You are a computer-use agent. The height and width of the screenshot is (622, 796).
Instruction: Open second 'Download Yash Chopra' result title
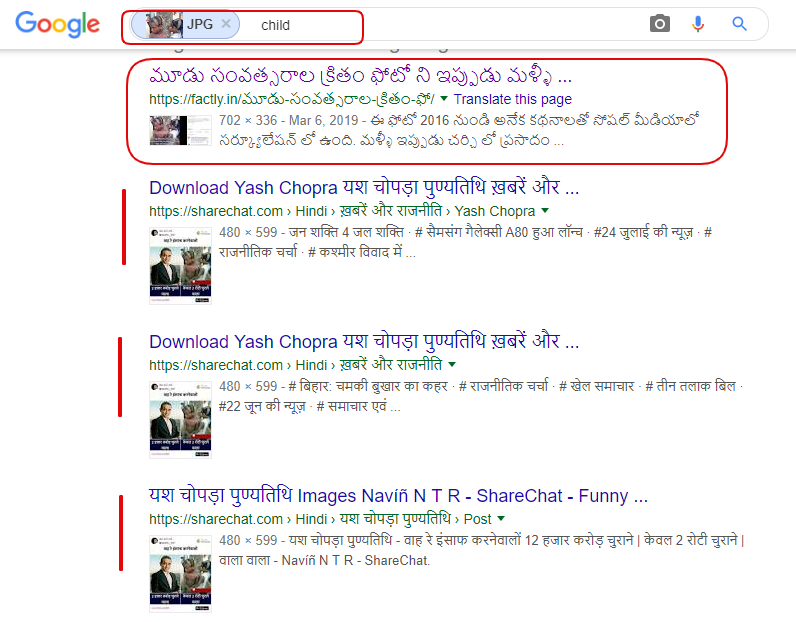click(364, 341)
